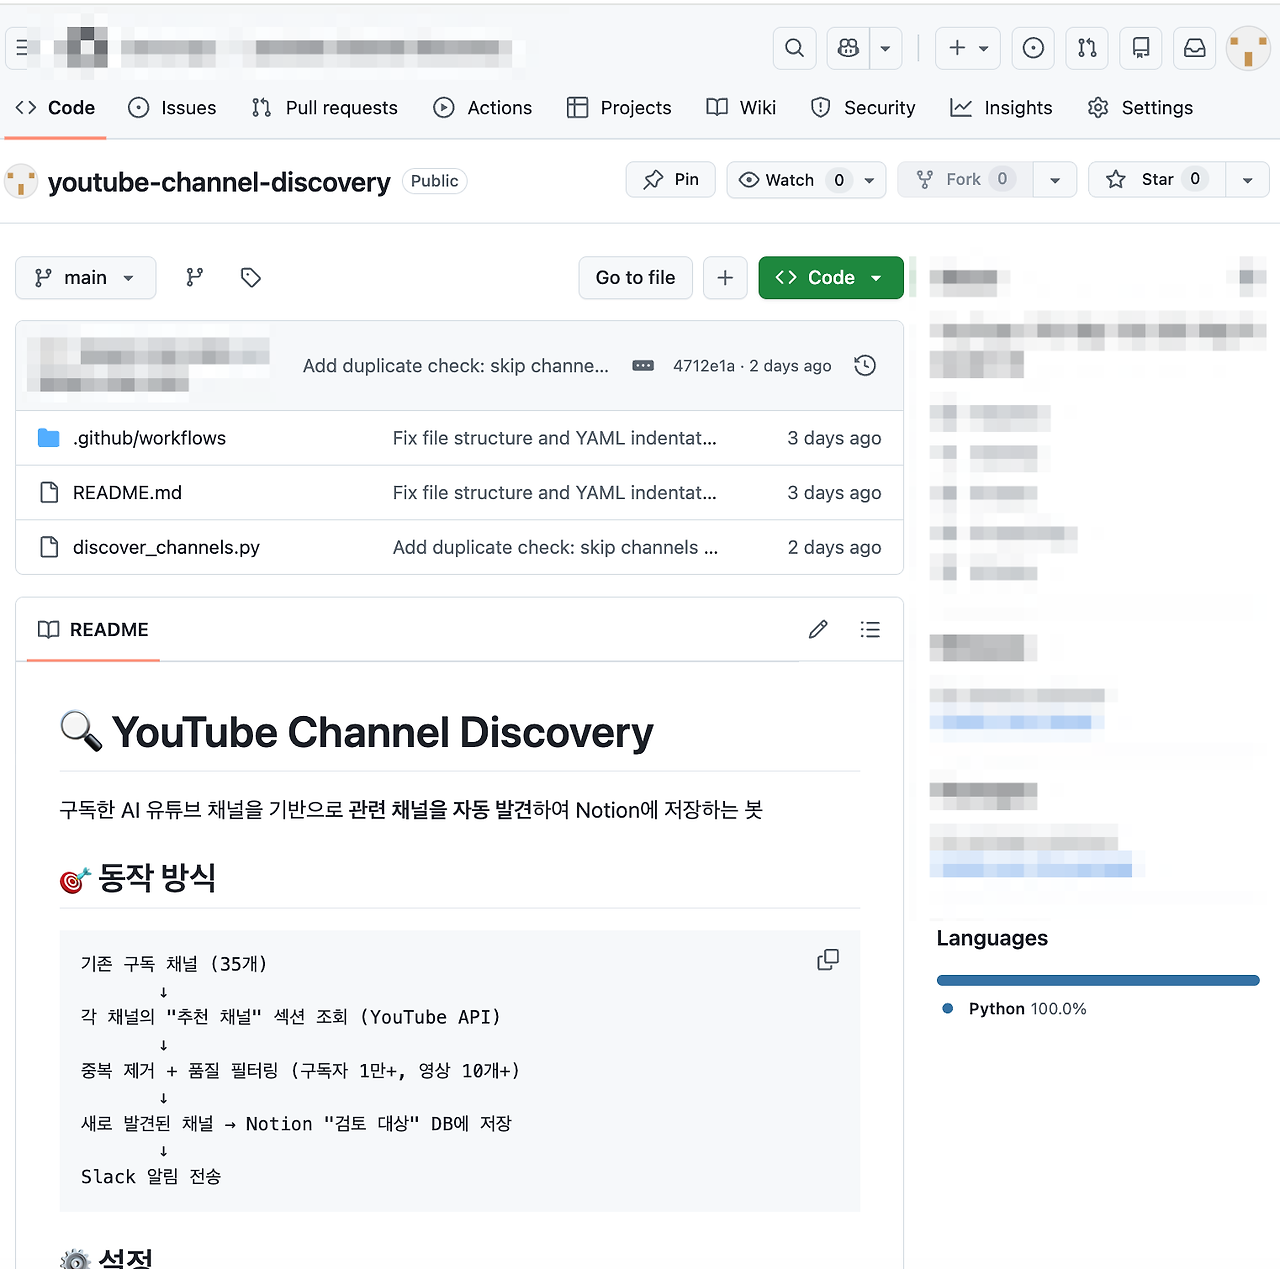The height and width of the screenshot is (1269, 1280).
Task: Click the YouTube Channel Discovery README heading
Action: pos(357,733)
